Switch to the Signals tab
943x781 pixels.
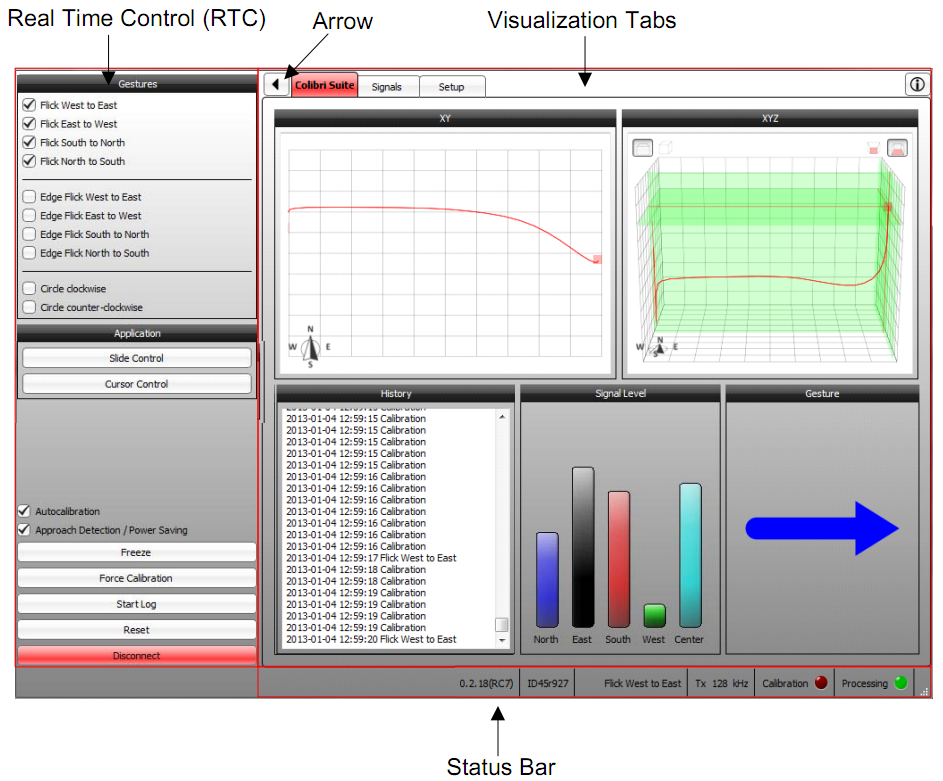(x=387, y=87)
